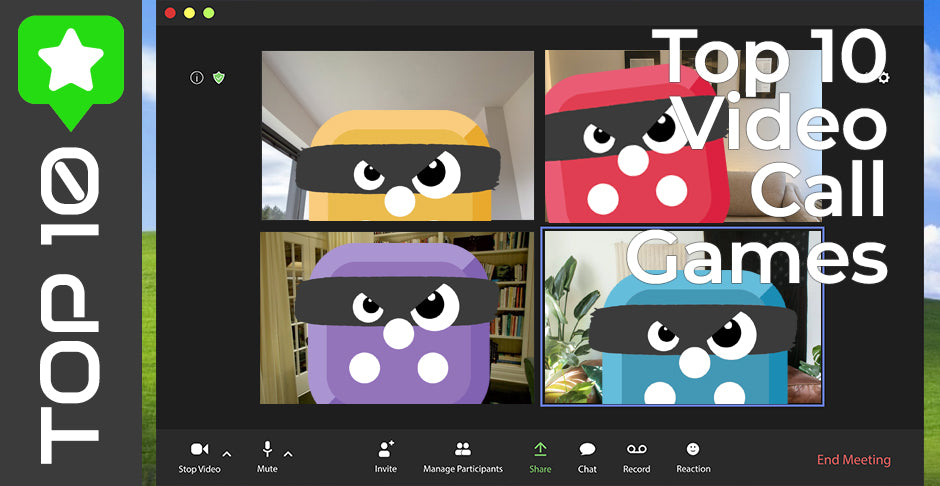Select the yellow dice video tile

tap(397, 135)
